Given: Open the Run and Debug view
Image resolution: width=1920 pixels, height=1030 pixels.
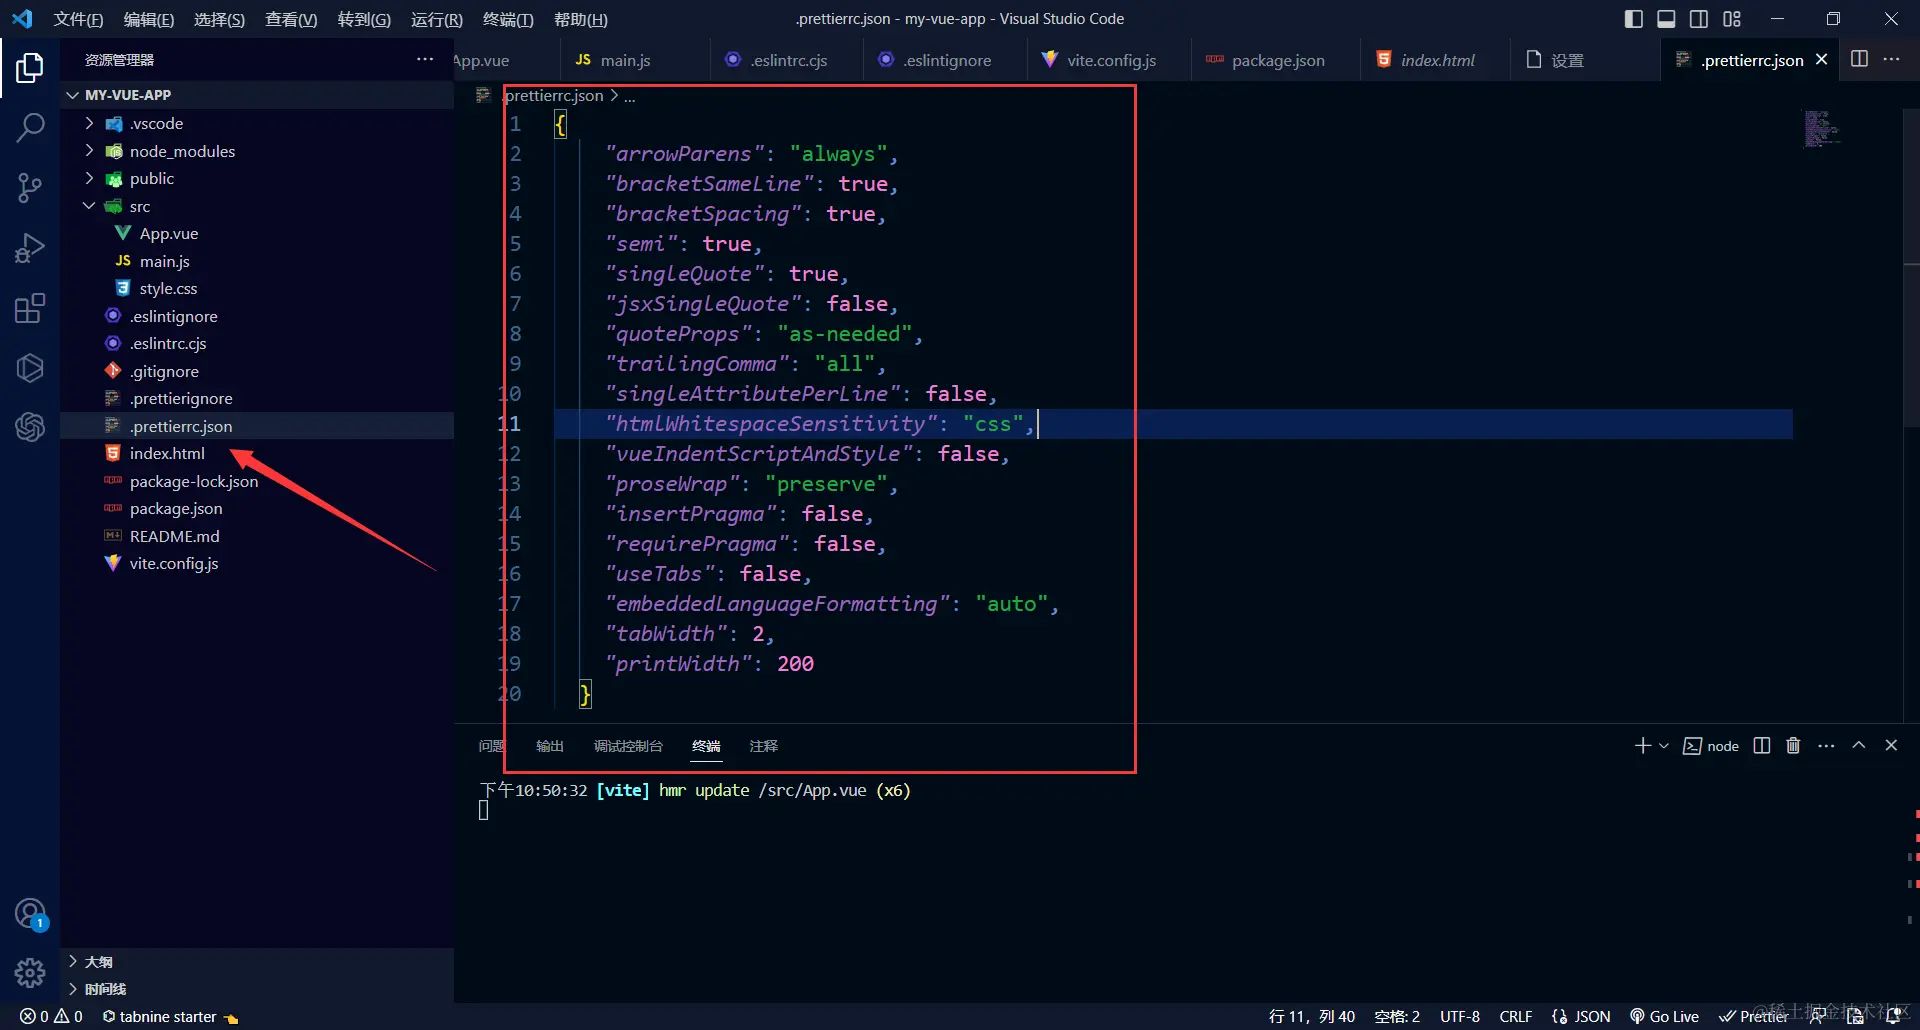Looking at the screenshot, I should click(x=30, y=248).
